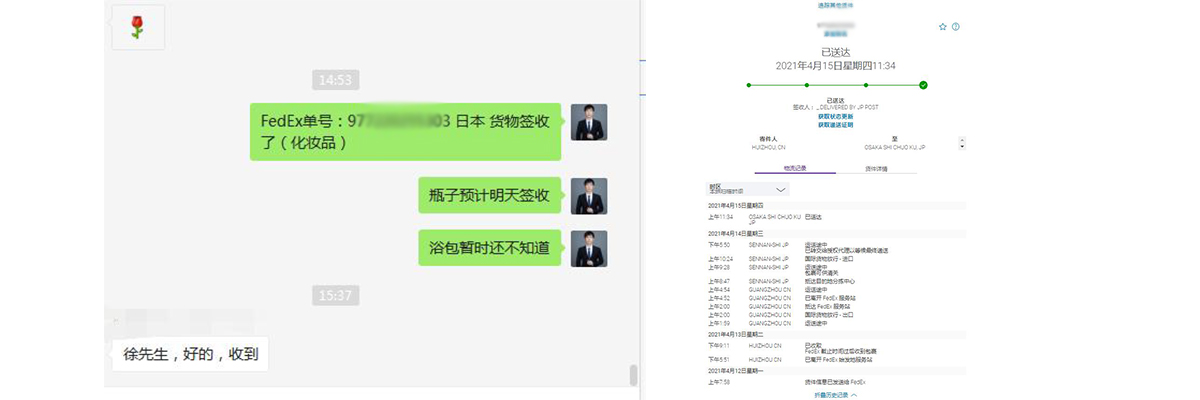Click the chat message 徐先生，好的，收到
The image size is (1200, 400).
[x=189, y=353]
